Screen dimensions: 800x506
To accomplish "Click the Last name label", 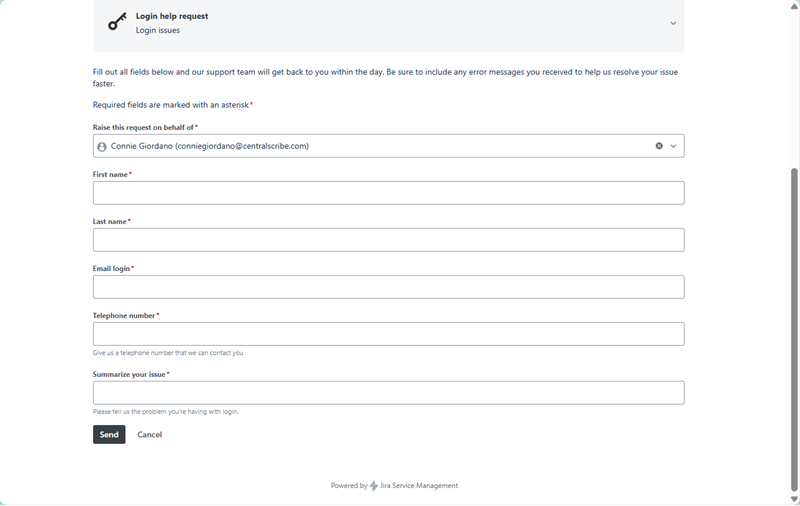I will pos(110,221).
